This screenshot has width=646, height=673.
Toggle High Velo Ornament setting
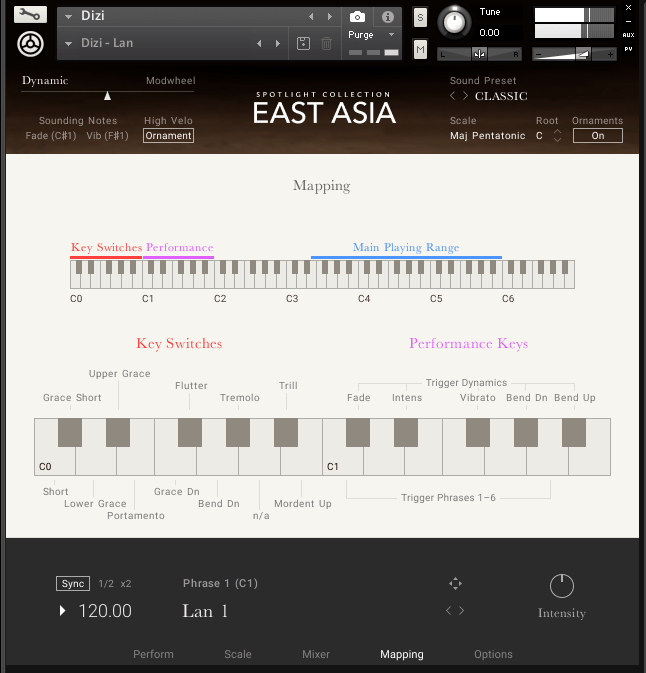168,136
